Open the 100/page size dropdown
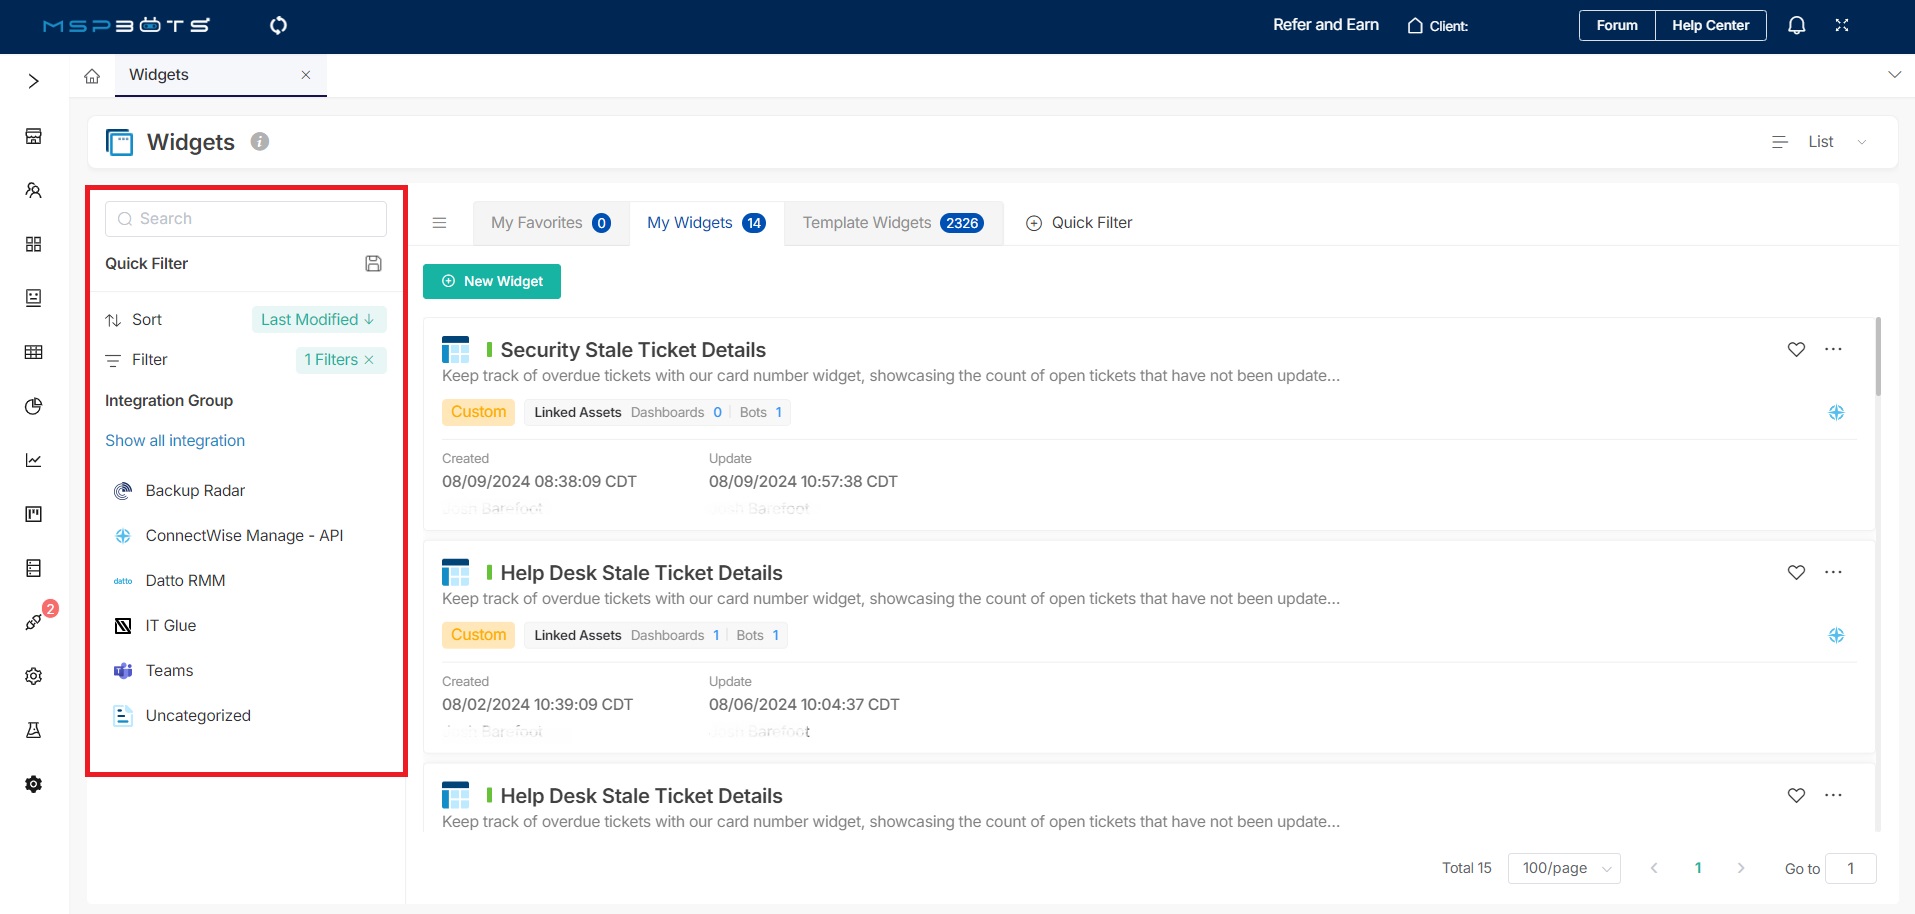The width and height of the screenshot is (1915, 914). pyautogui.click(x=1564, y=868)
